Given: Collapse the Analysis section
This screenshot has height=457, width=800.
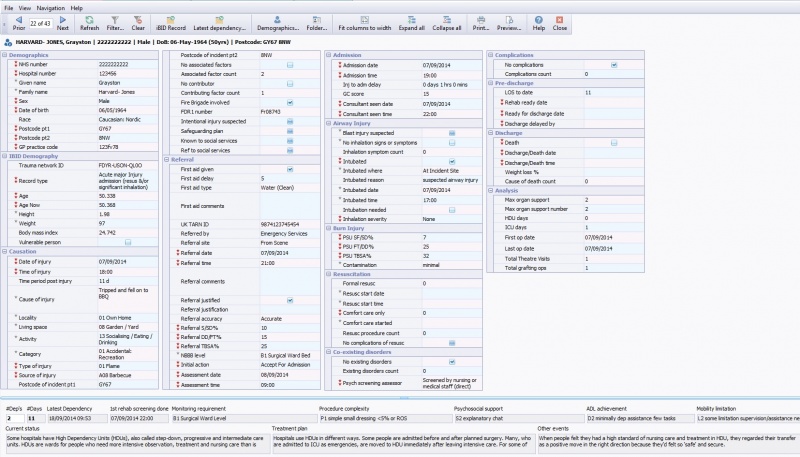Looking at the screenshot, I should pyautogui.click(x=490, y=190).
